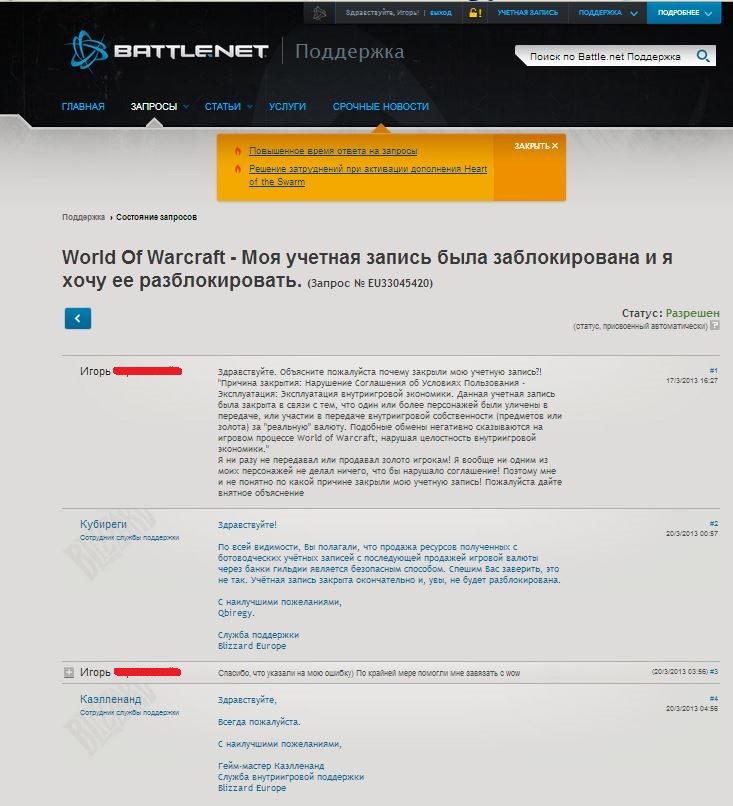Open the Статьи navigation dropdown
Image resolution: width=733 pixels, height=806 pixels.
pos(227,106)
